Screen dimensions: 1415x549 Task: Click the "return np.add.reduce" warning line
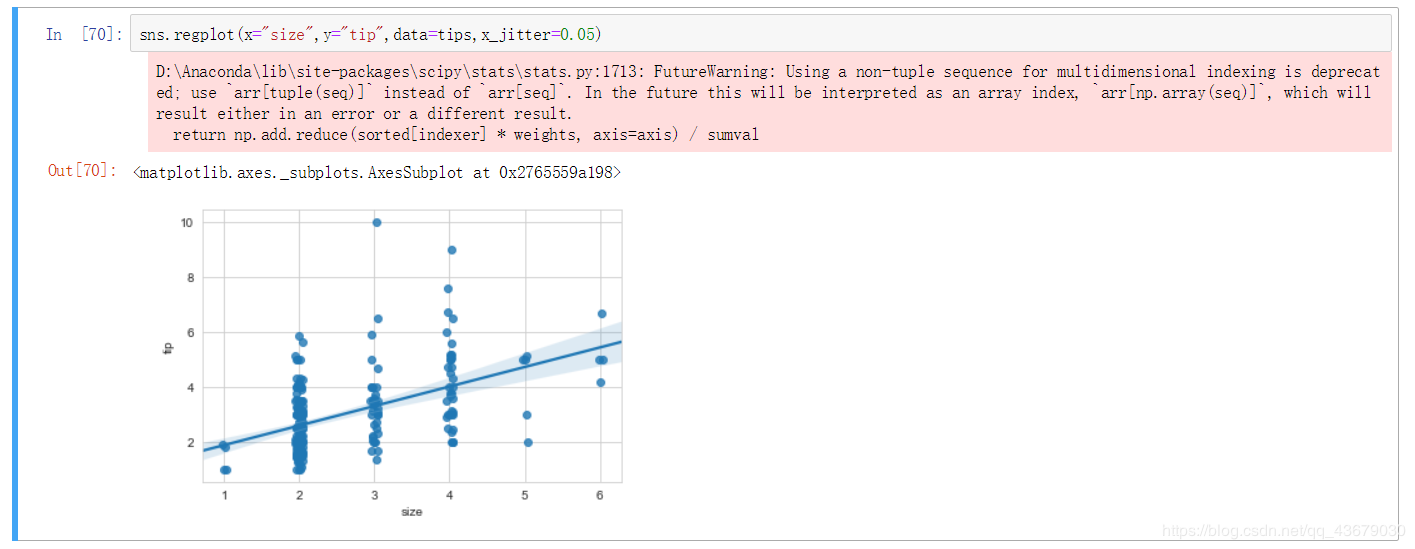pyautogui.click(x=465, y=134)
